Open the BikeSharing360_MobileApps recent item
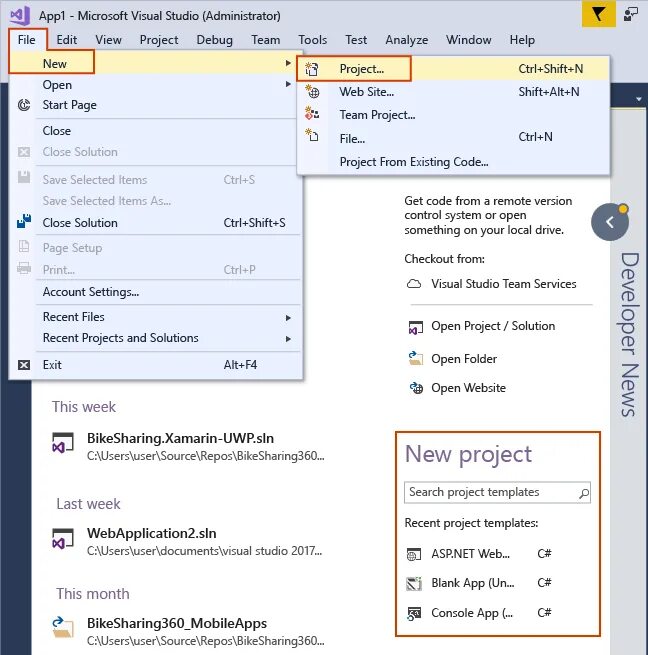The width and height of the screenshot is (648, 655). click(188, 631)
